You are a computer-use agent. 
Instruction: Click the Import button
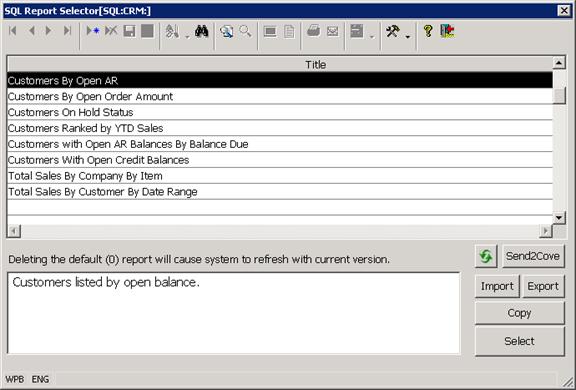497,286
